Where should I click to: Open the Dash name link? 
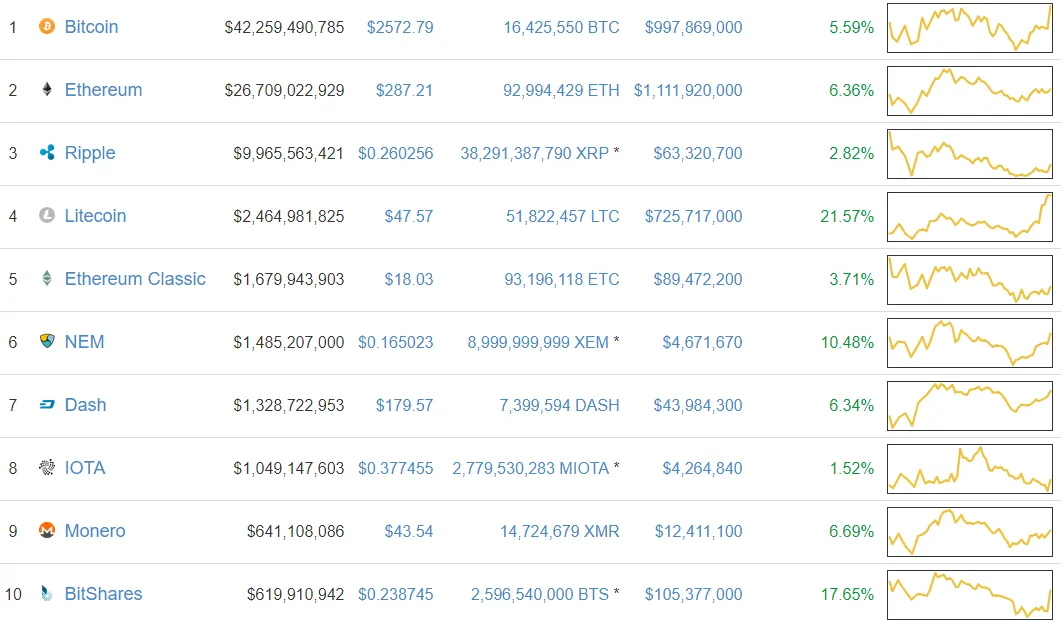pyautogui.click(x=85, y=405)
